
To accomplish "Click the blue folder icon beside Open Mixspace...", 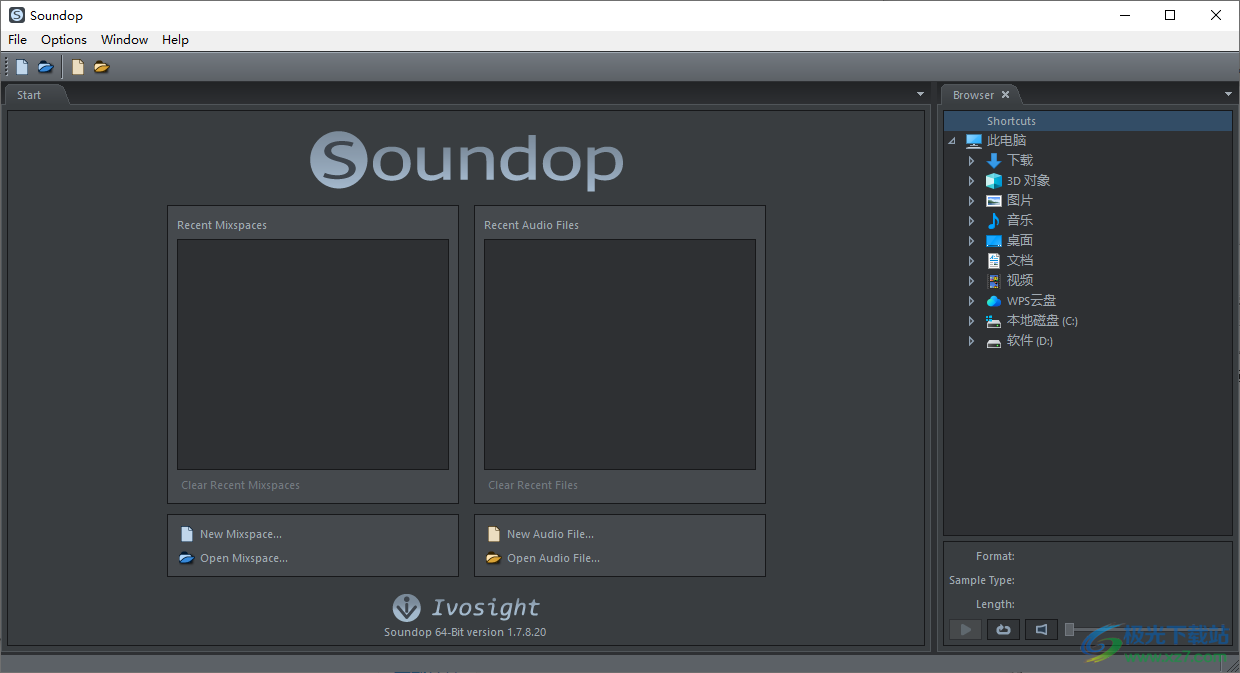I will [186, 558].
